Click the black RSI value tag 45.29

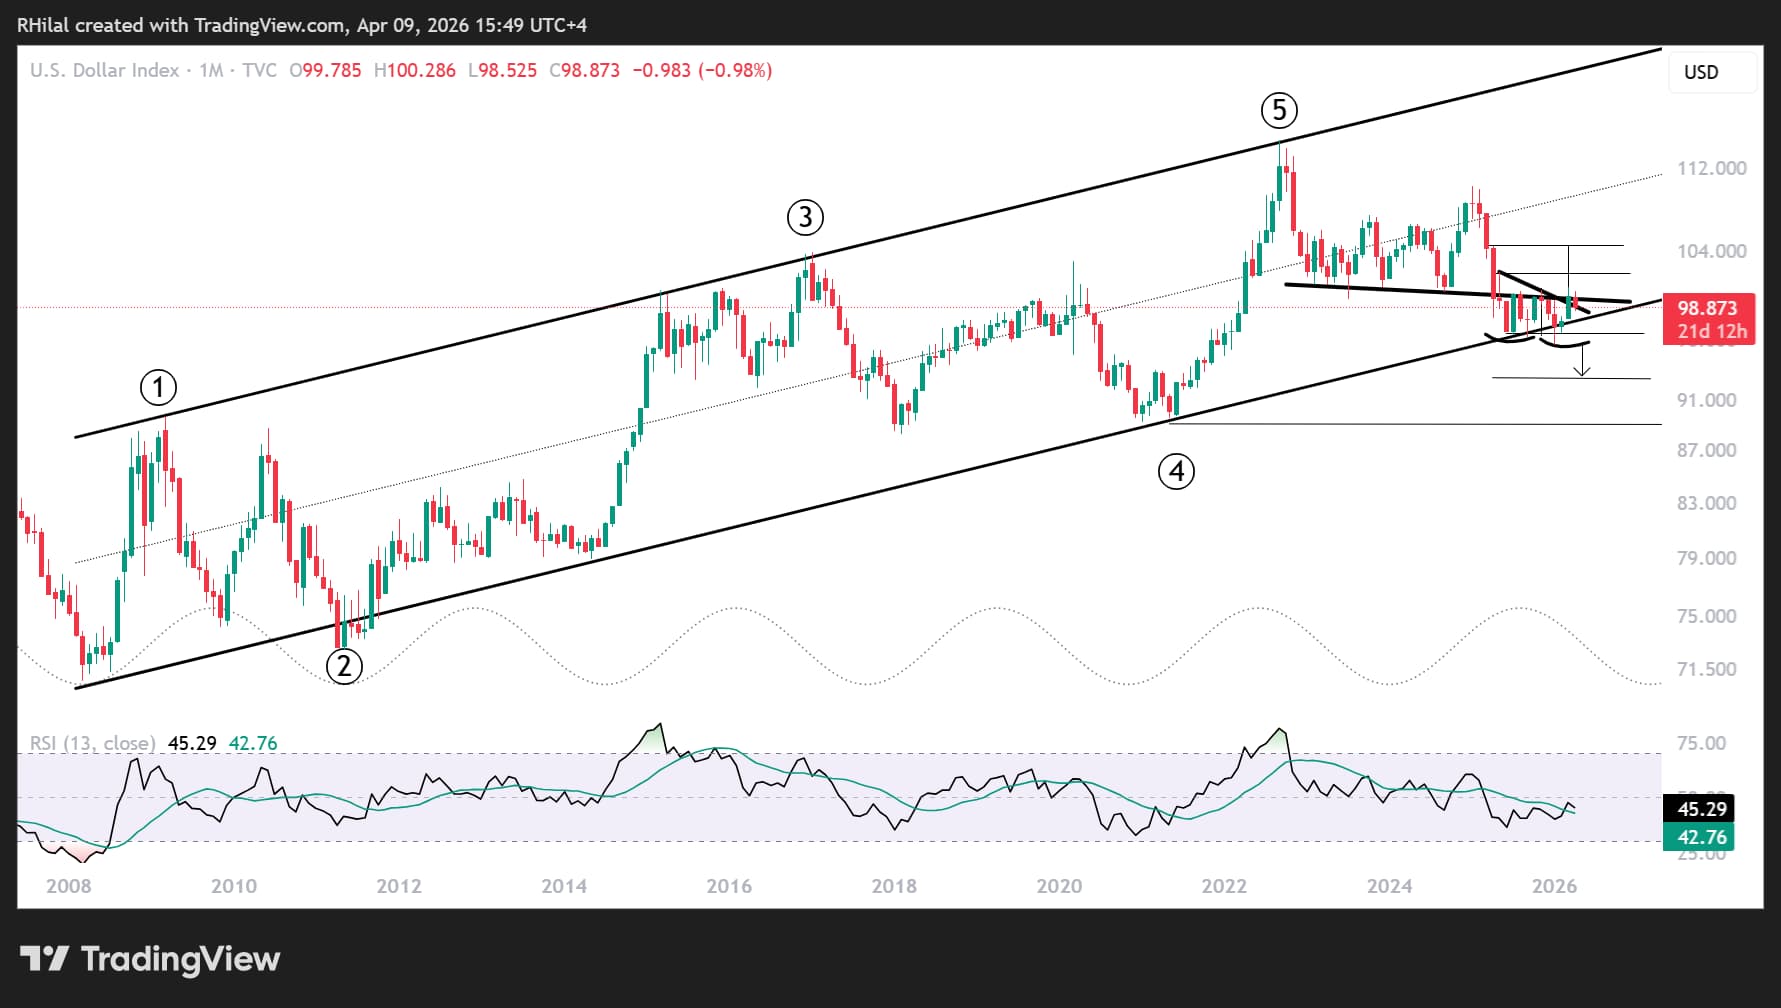tap(1698, 809)
